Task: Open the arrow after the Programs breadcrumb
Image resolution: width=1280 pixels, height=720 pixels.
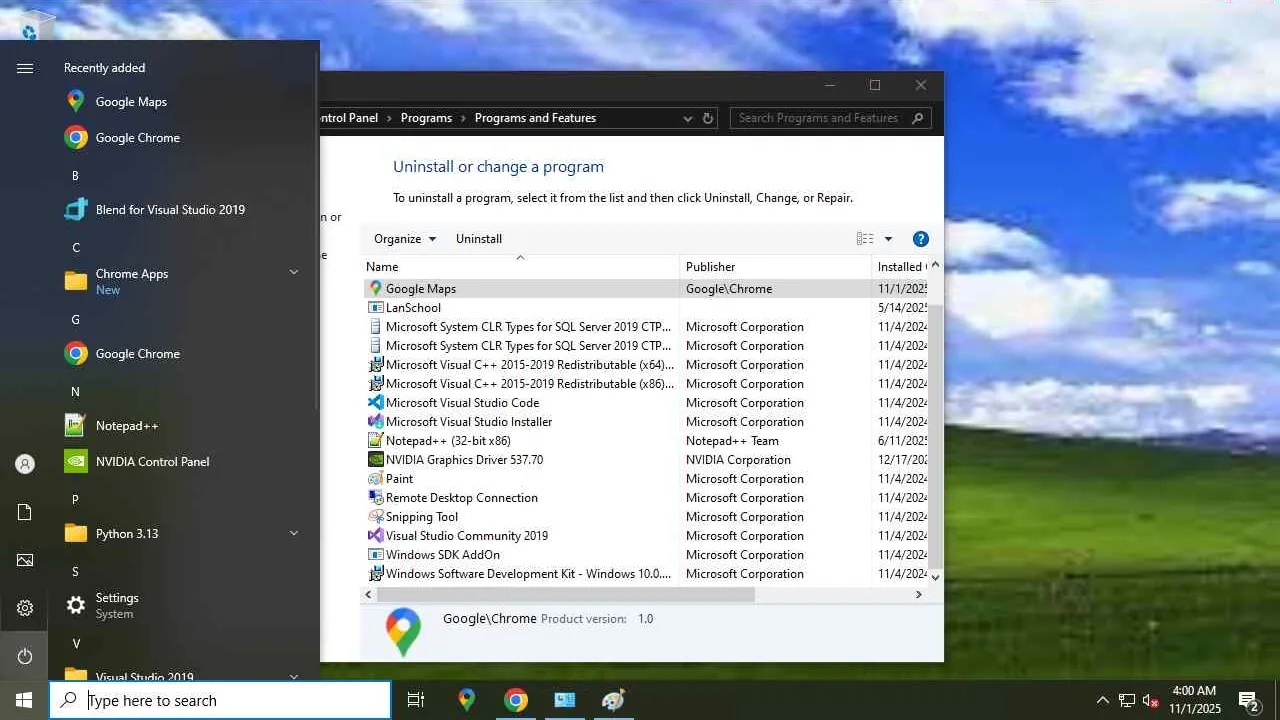Action: coord(463,118)
